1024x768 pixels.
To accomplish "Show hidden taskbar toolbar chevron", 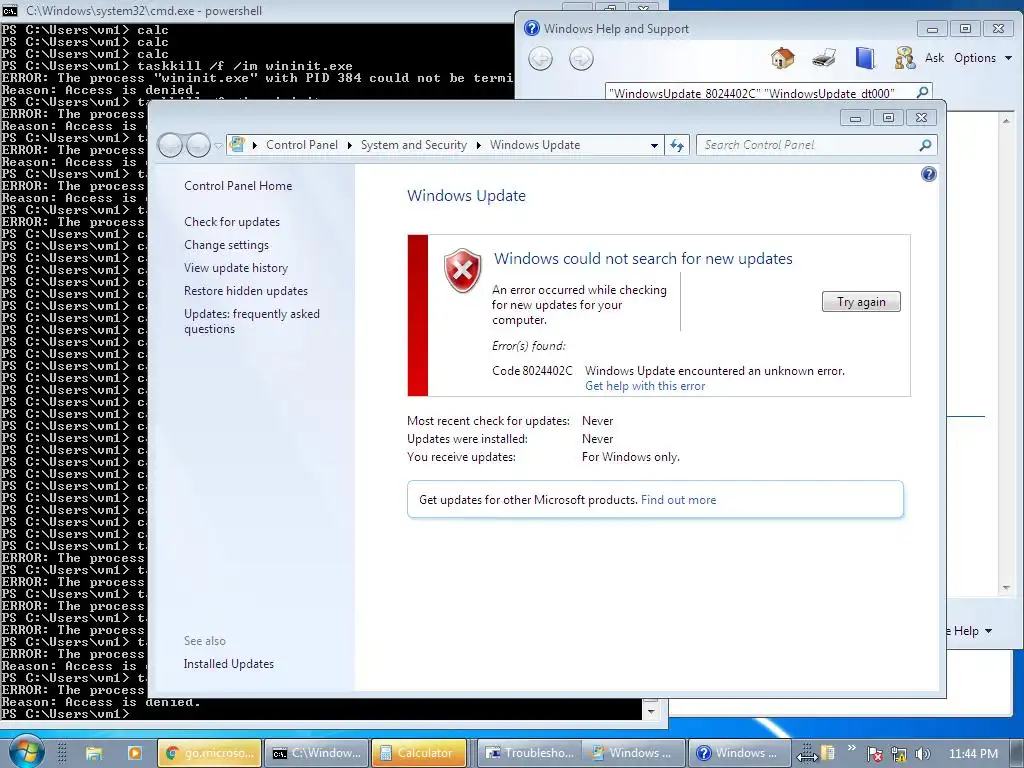I will tap(851, 748).
